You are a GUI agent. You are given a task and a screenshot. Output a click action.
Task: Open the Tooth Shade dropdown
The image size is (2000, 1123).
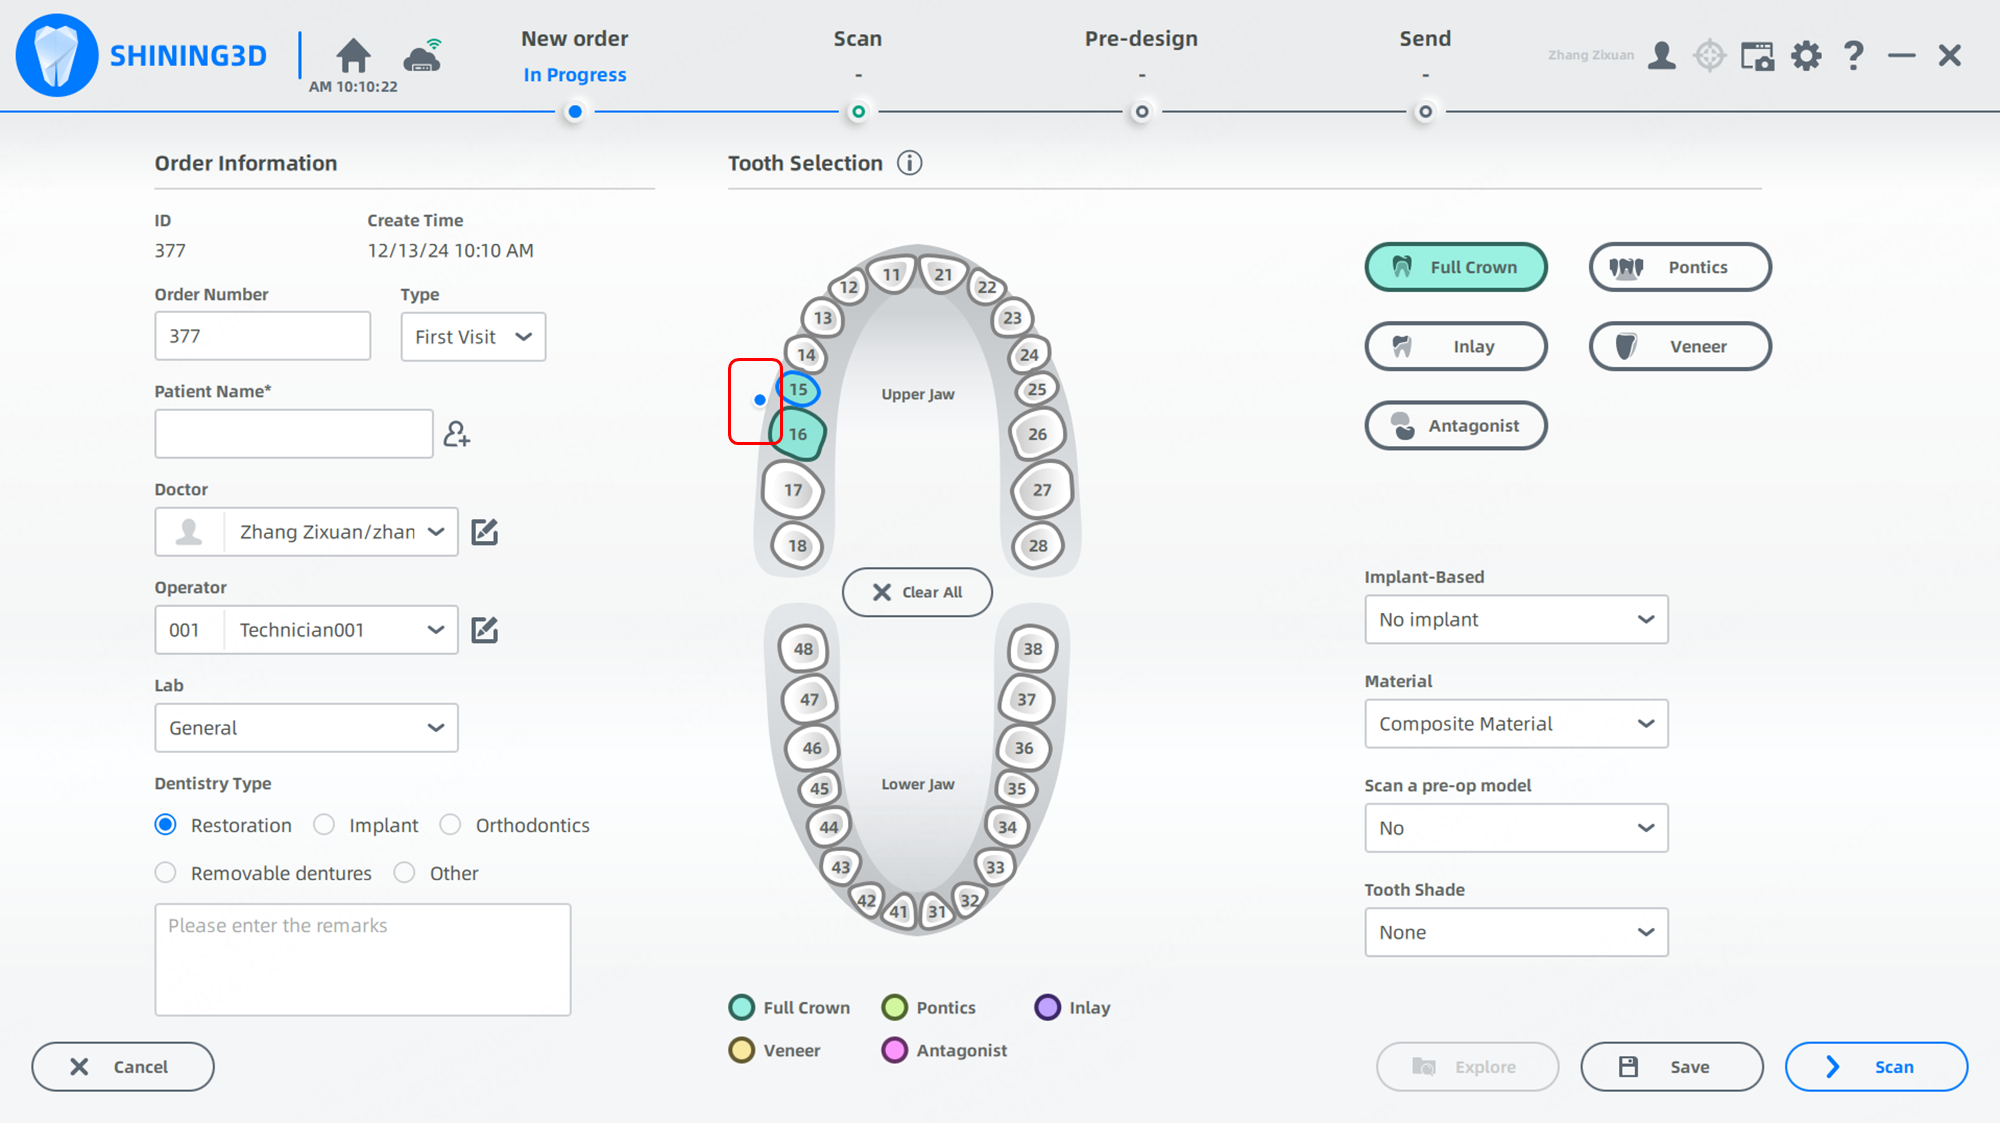(x=1515, y=932)
